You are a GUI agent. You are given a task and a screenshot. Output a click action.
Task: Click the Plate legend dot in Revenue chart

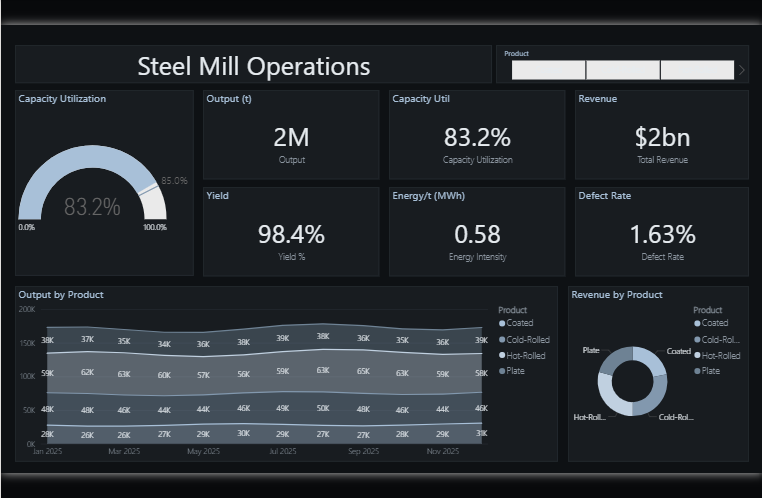click(x=697, y=371)
